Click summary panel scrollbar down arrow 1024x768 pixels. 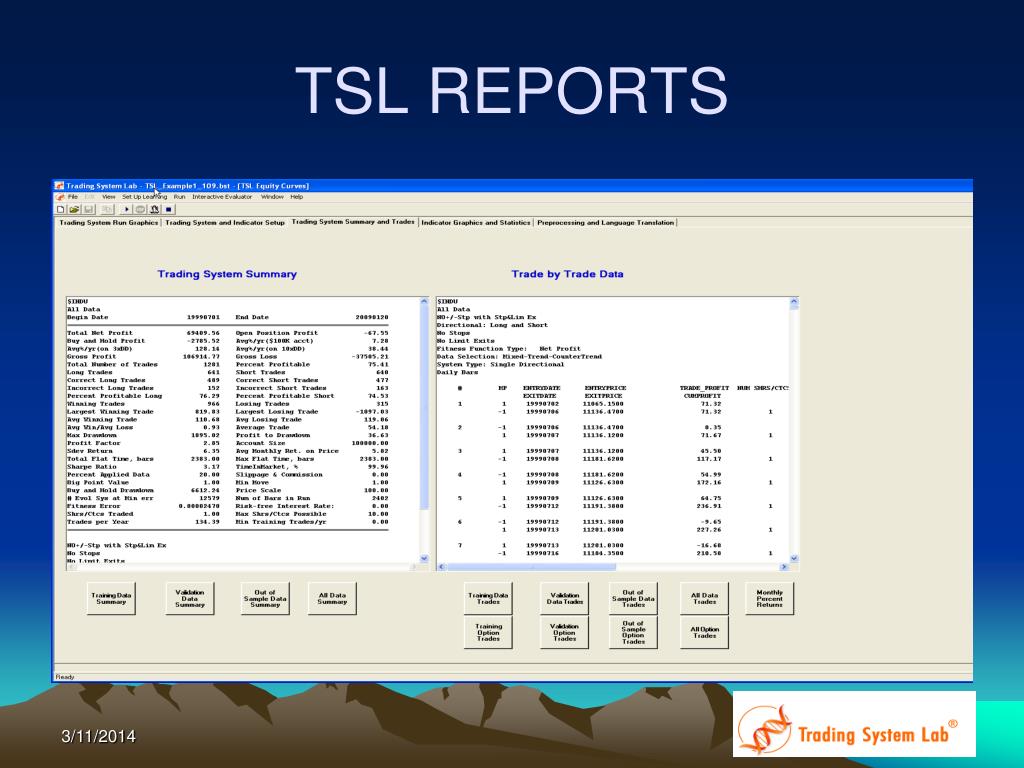point(424,558)
